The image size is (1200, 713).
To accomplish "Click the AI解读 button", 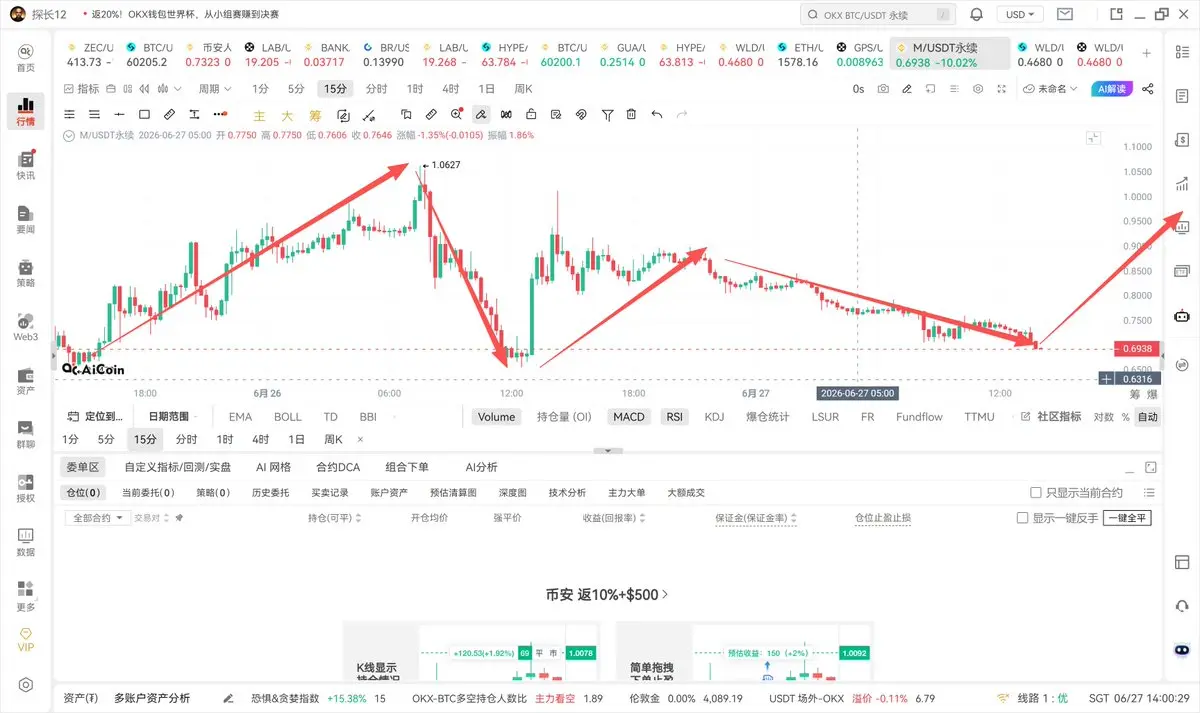I will [1111, 89].
